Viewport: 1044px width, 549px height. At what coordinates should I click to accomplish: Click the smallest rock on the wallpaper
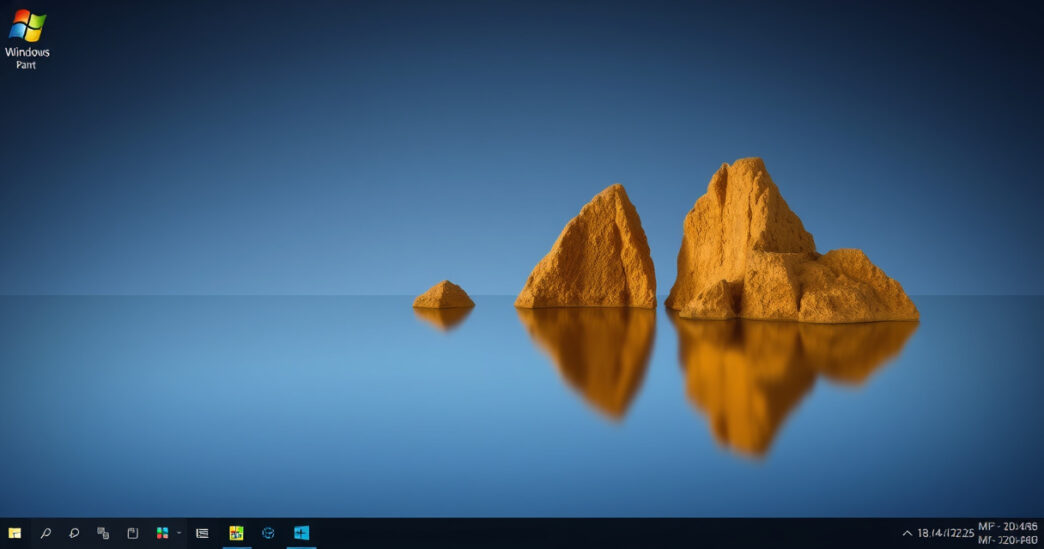[443, 295]
